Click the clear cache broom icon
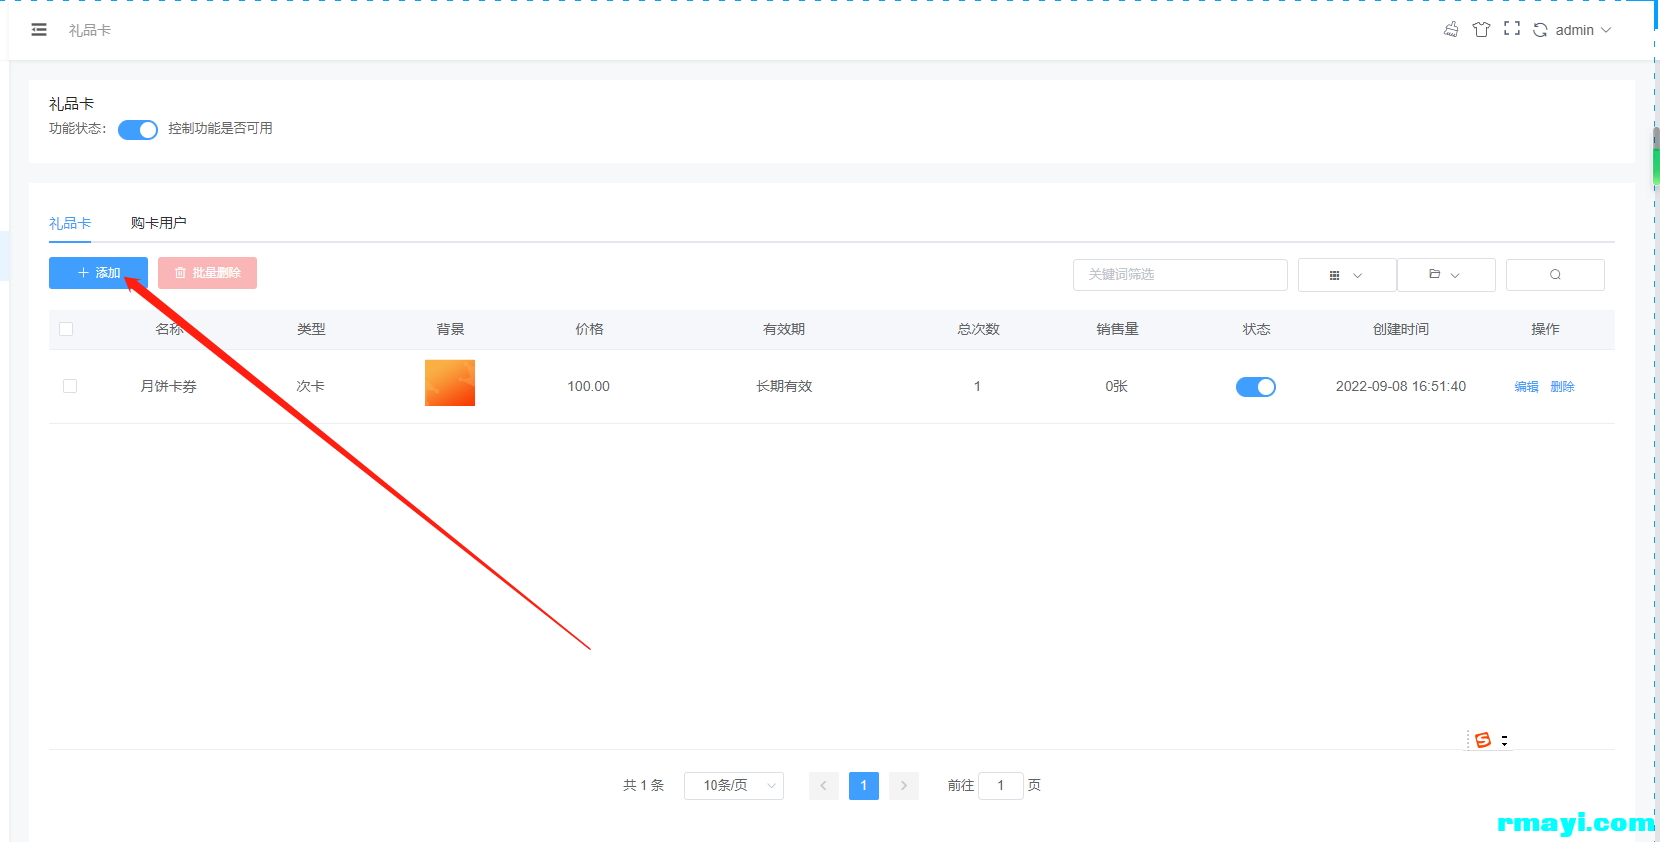The image size is (1660, 842). (1451, 30)
